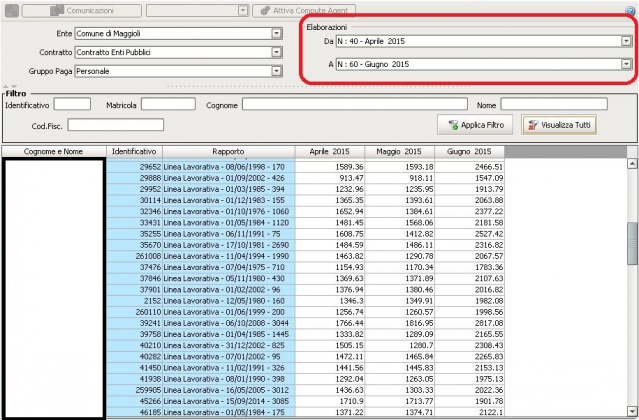Open the empty toolbar combo box arrow
The width and height of the screenshot is (639, 420).
pyautogui.click(x=243, y=11)
